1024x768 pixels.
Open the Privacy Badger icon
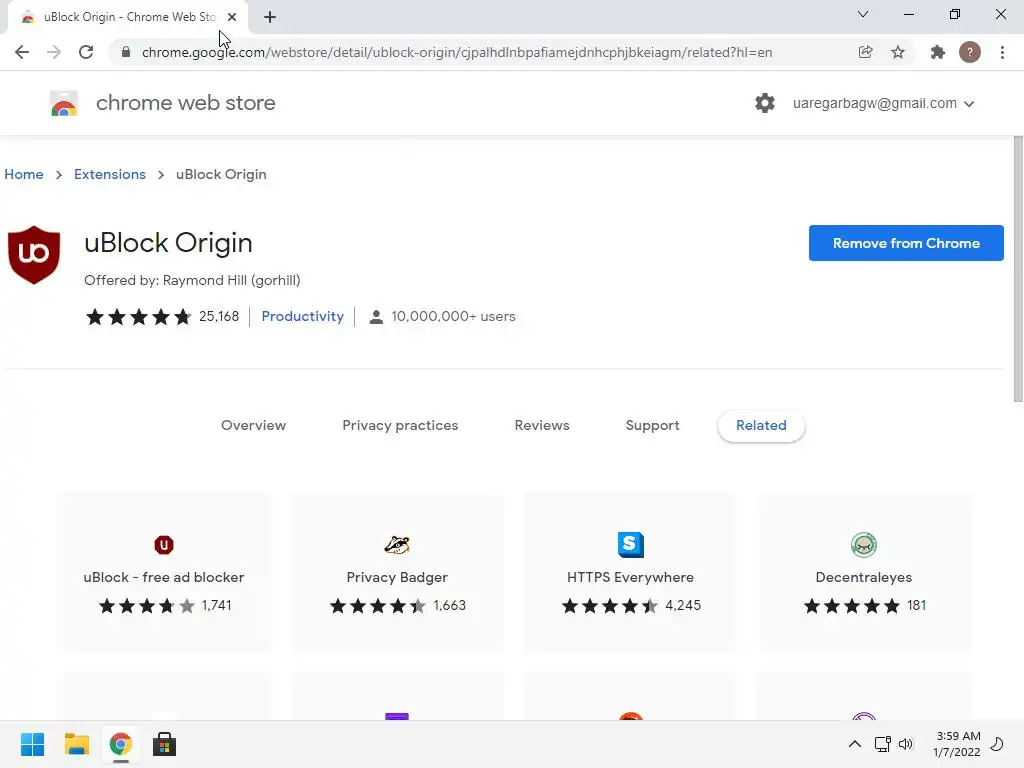(397, 545)
